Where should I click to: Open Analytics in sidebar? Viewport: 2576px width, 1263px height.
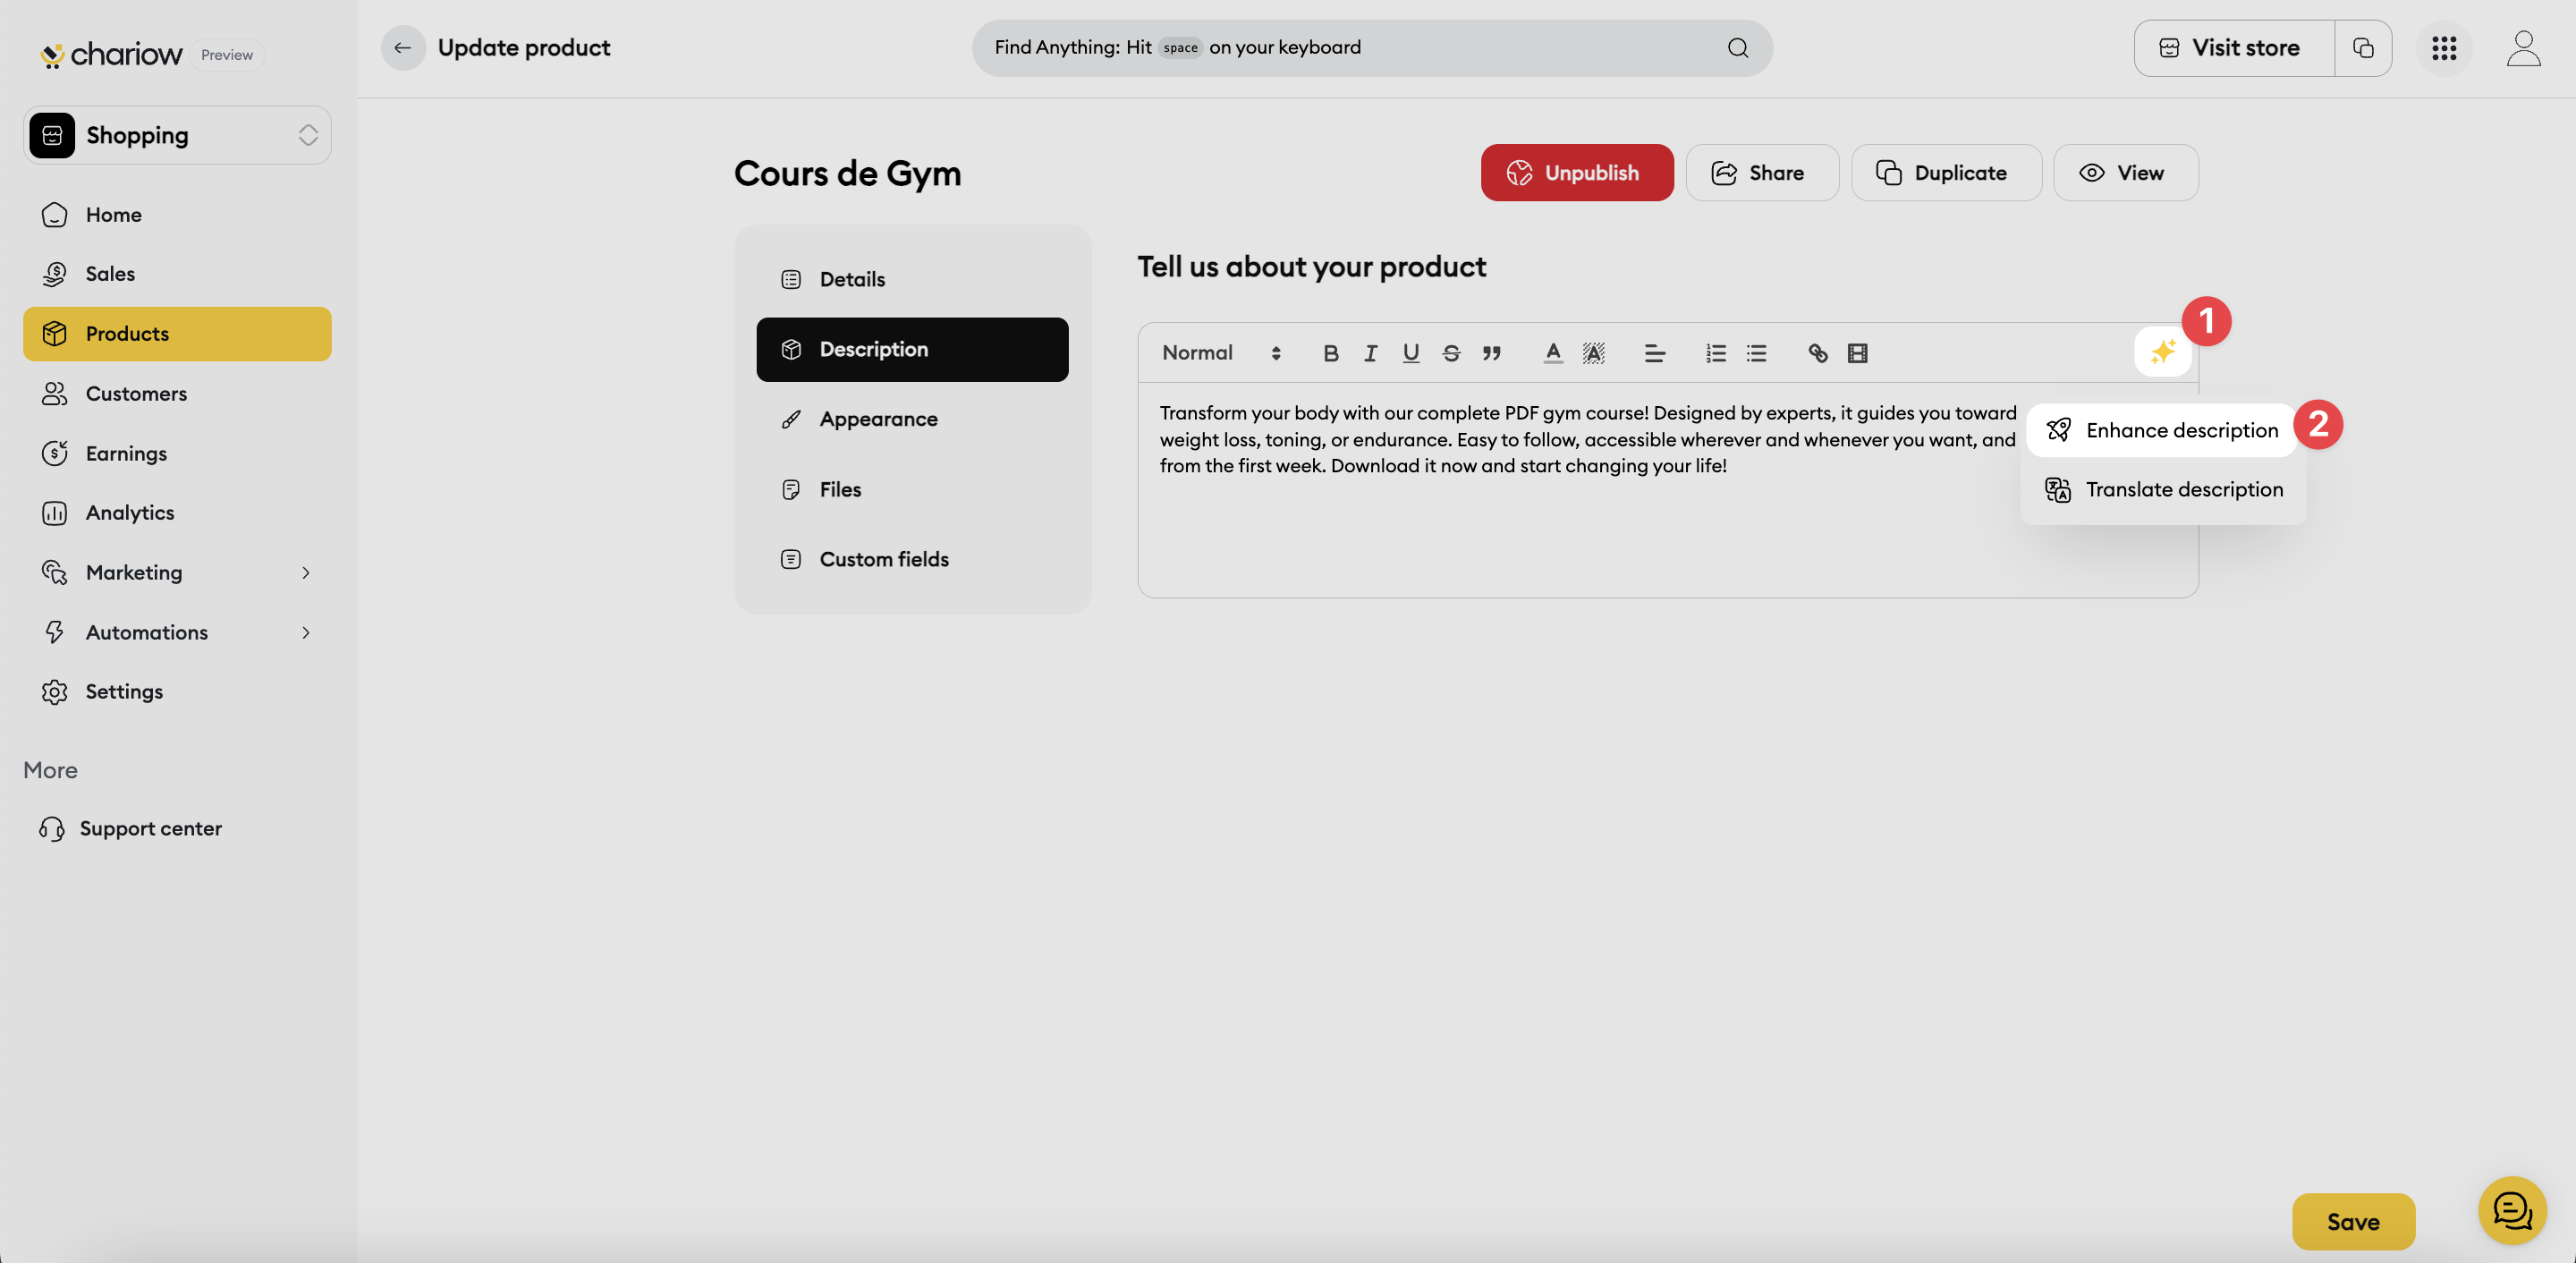177,513
